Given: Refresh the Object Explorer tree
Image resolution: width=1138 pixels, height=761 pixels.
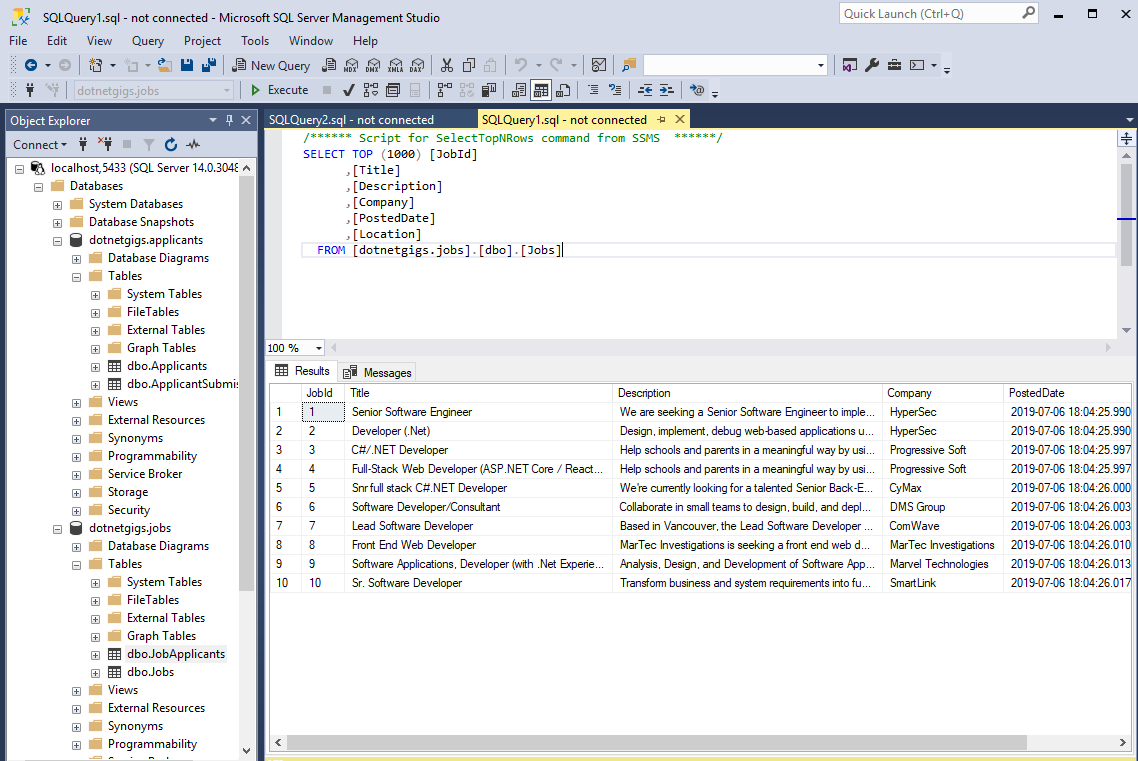Looking at the screenshot, I should point(171,145).
